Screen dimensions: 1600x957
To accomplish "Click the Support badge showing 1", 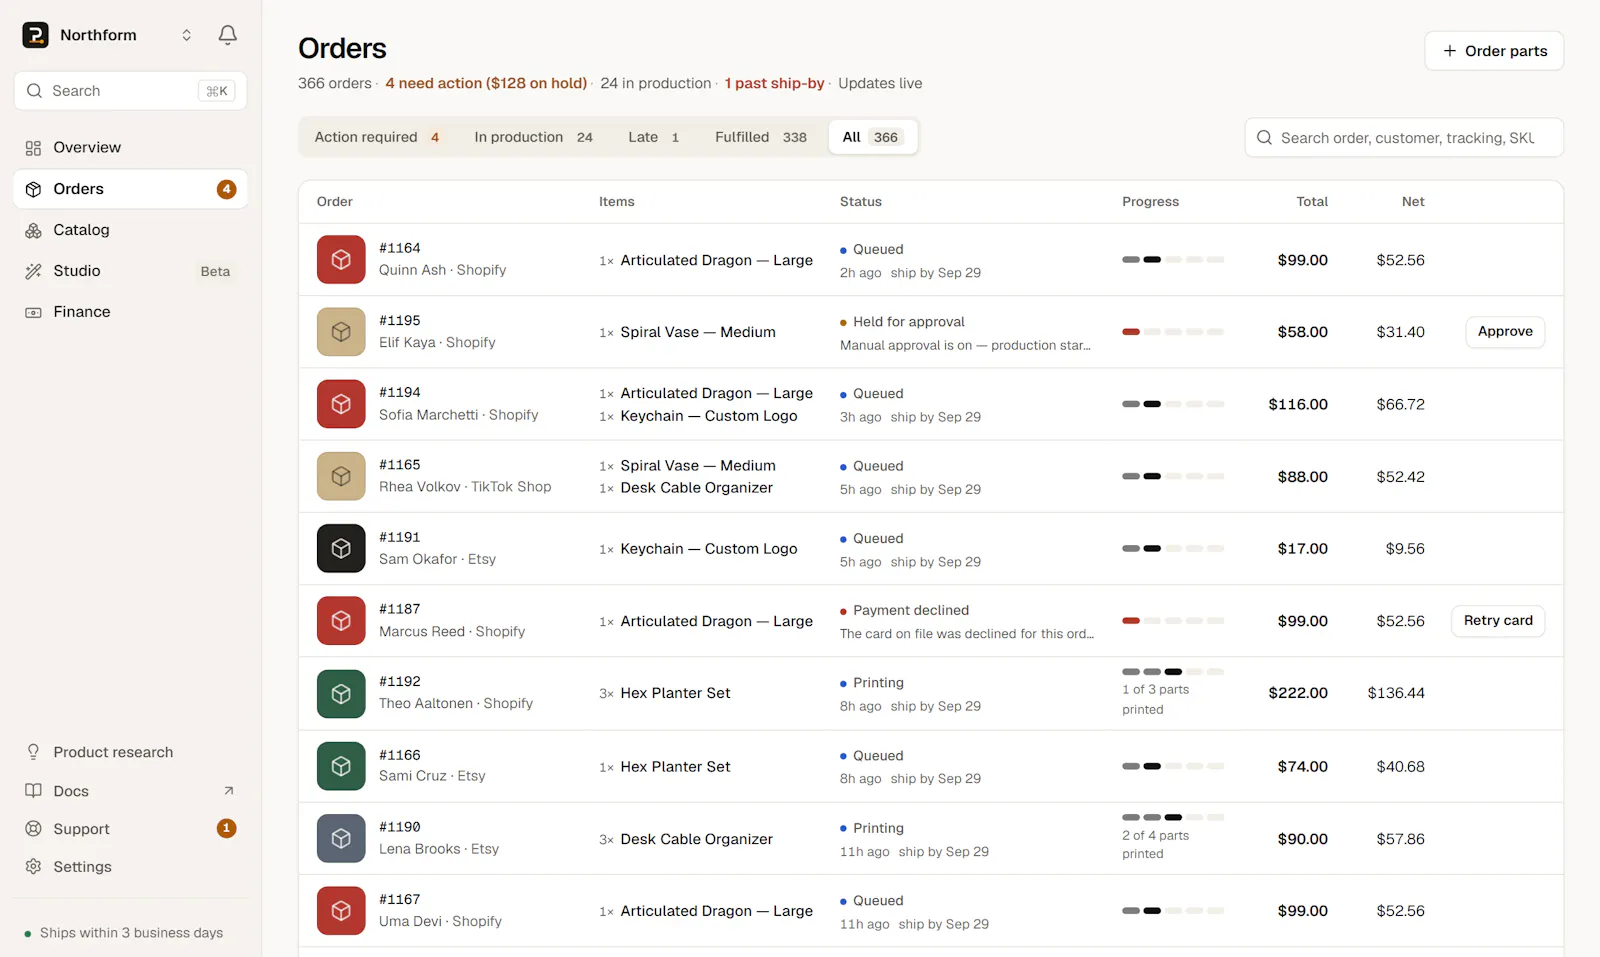I will tap(227, 829).
